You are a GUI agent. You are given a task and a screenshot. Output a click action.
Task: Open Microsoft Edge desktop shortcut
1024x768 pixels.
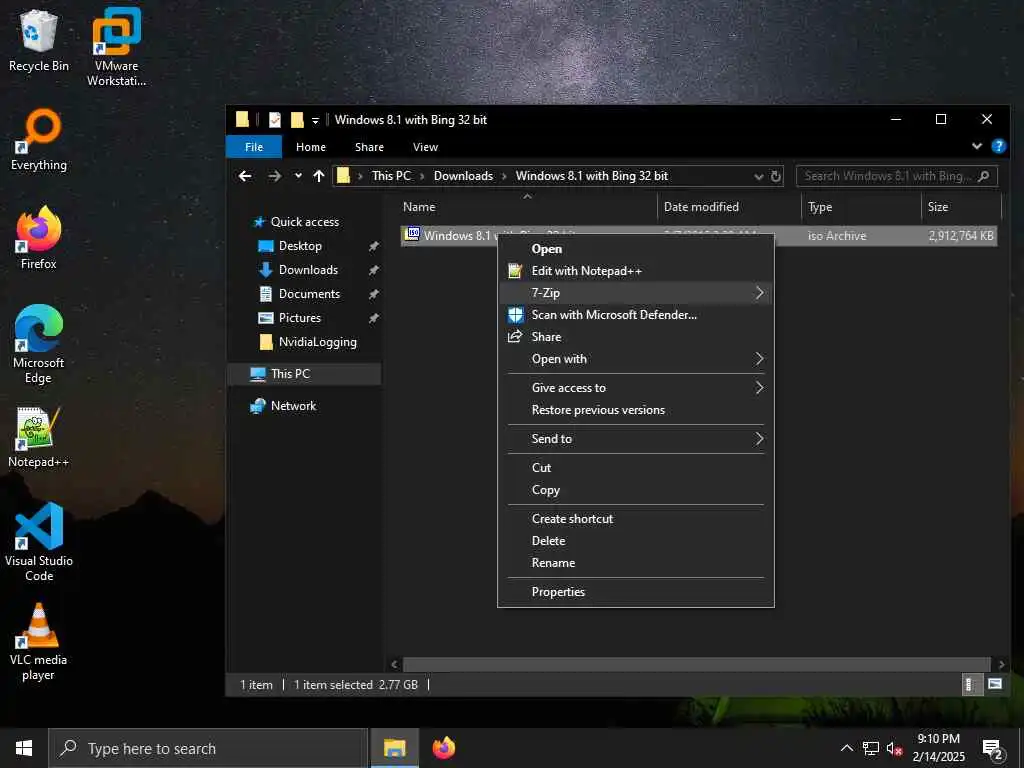[39, 344]
